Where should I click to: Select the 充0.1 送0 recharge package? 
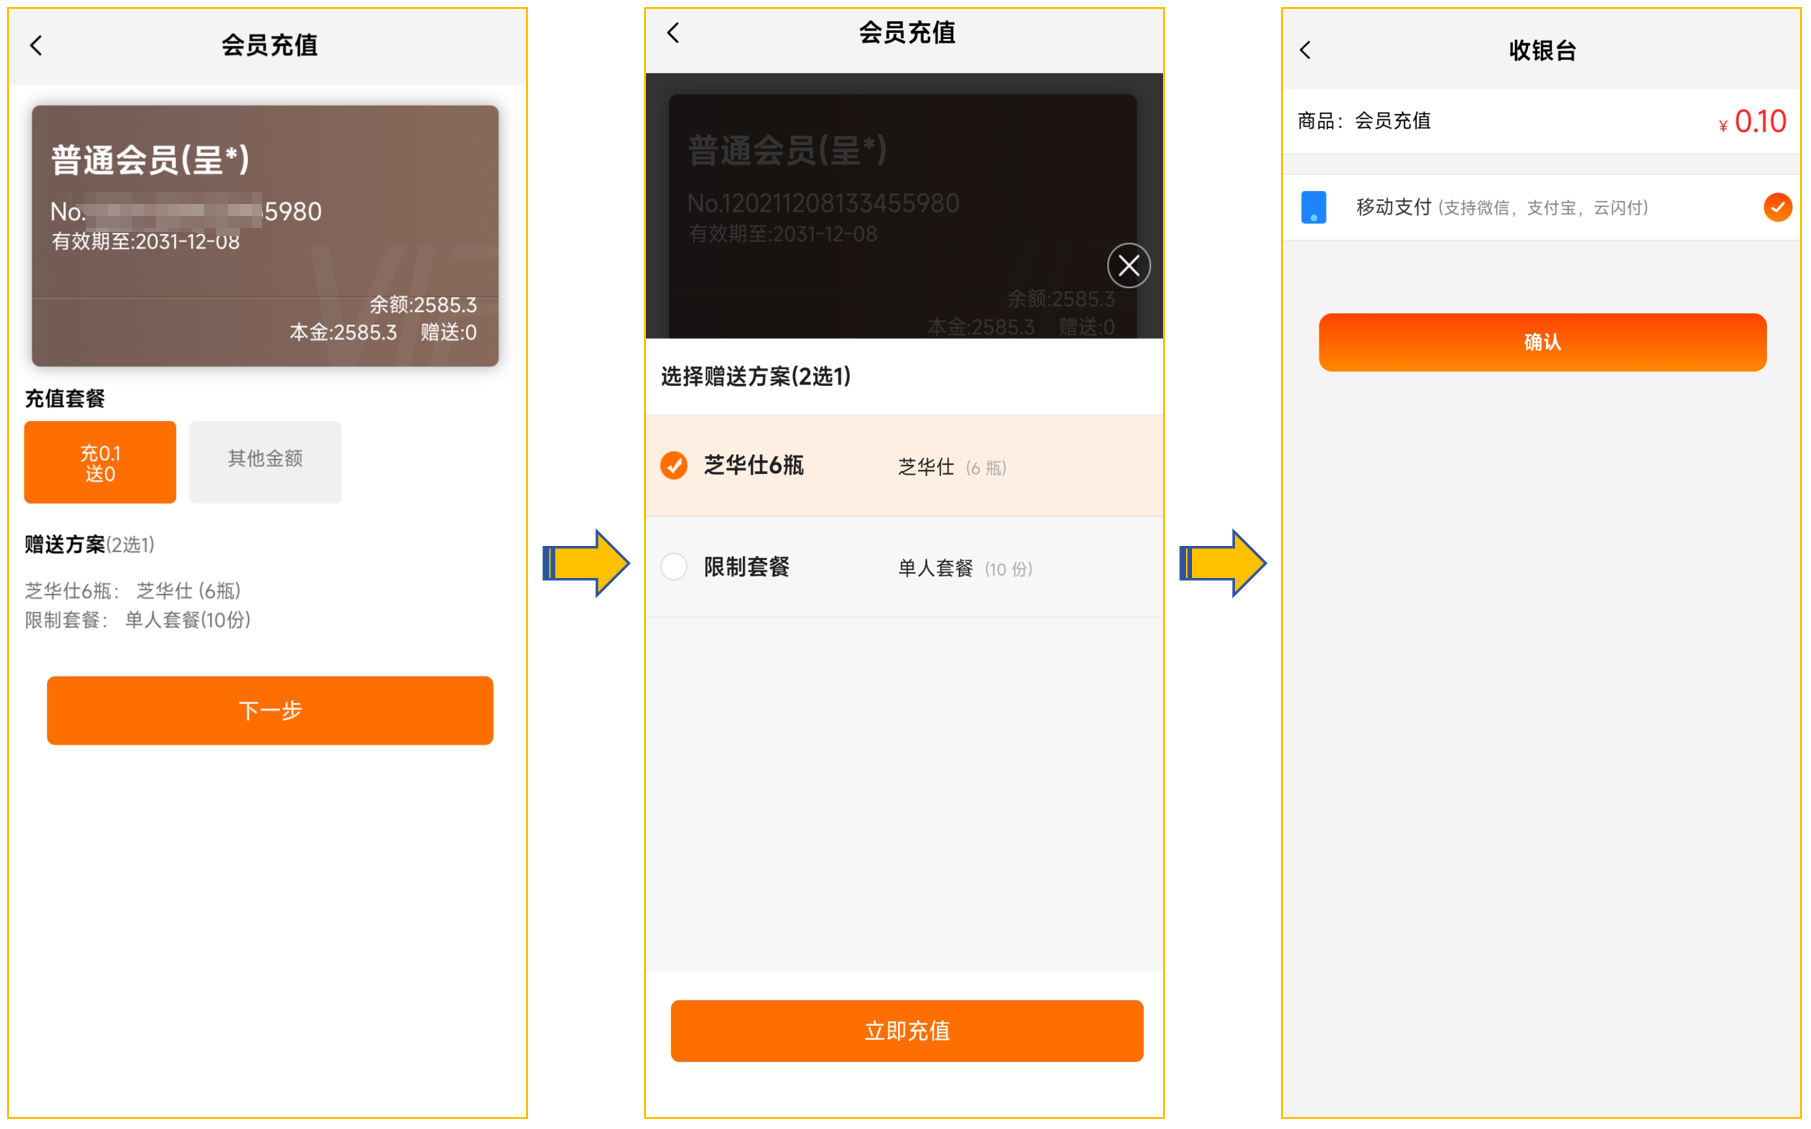pyautogui.click(x=100, y=462)
